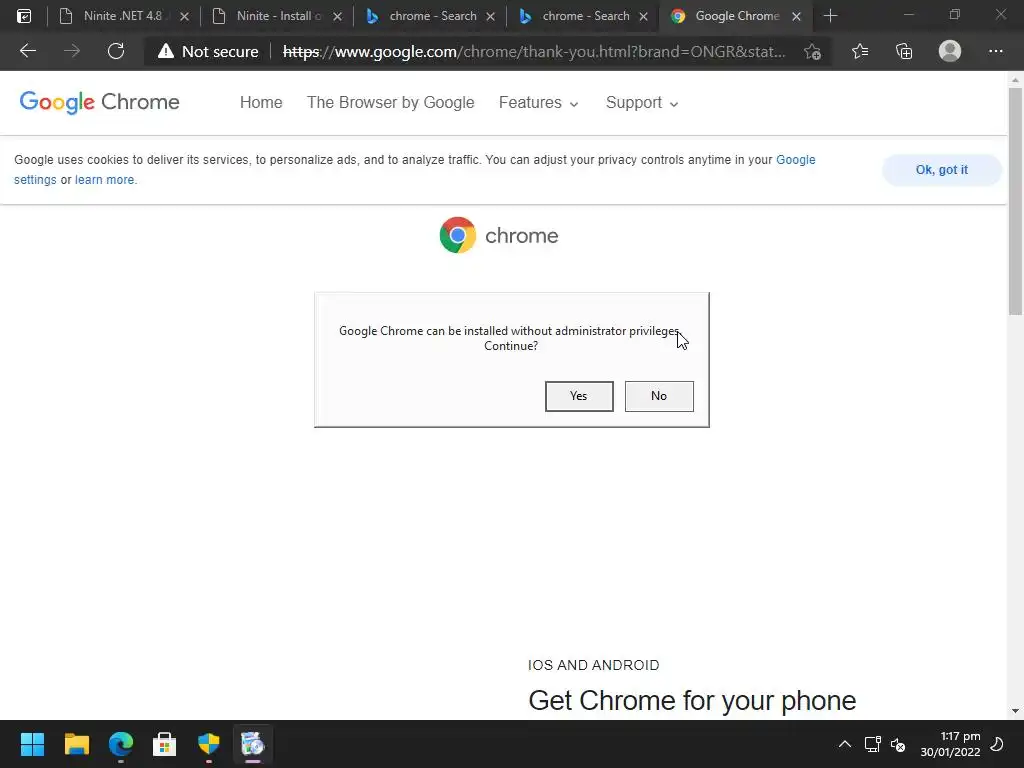The width and height of the screenshot is (1024, 768).
Task: Open Microsoft Edge taskbar icon
Action: click(121, 744)
